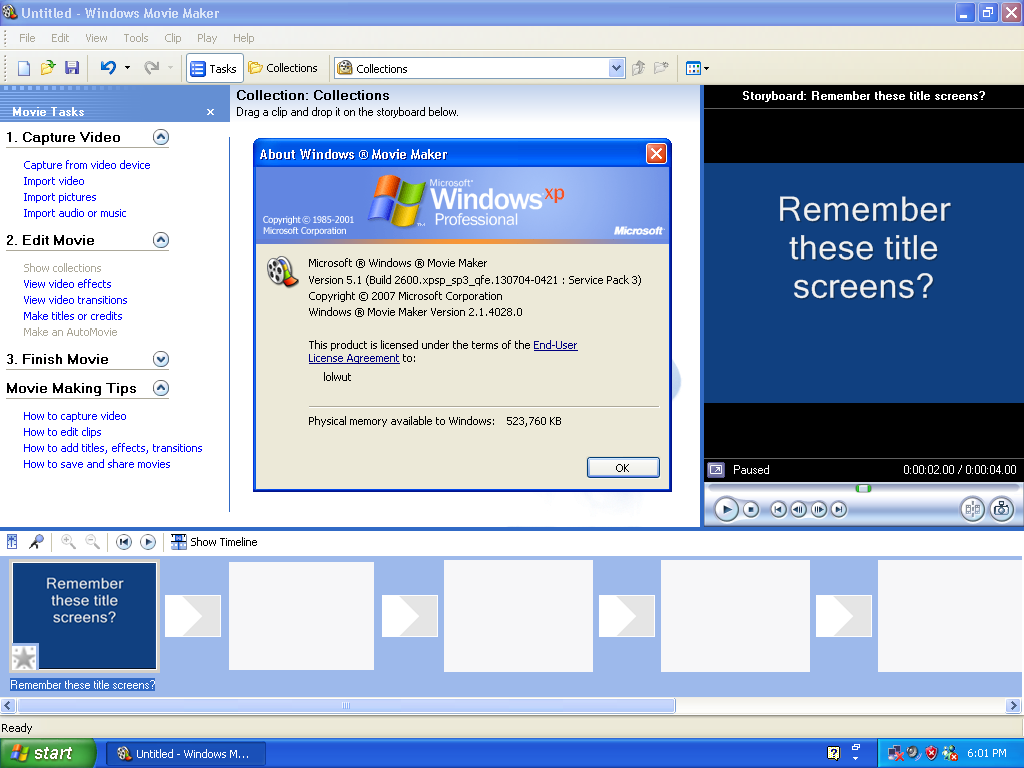The width and height of the screenshot is (1024, 768).
Task: Toggle the Collections pane button
Action: (283, 68)
